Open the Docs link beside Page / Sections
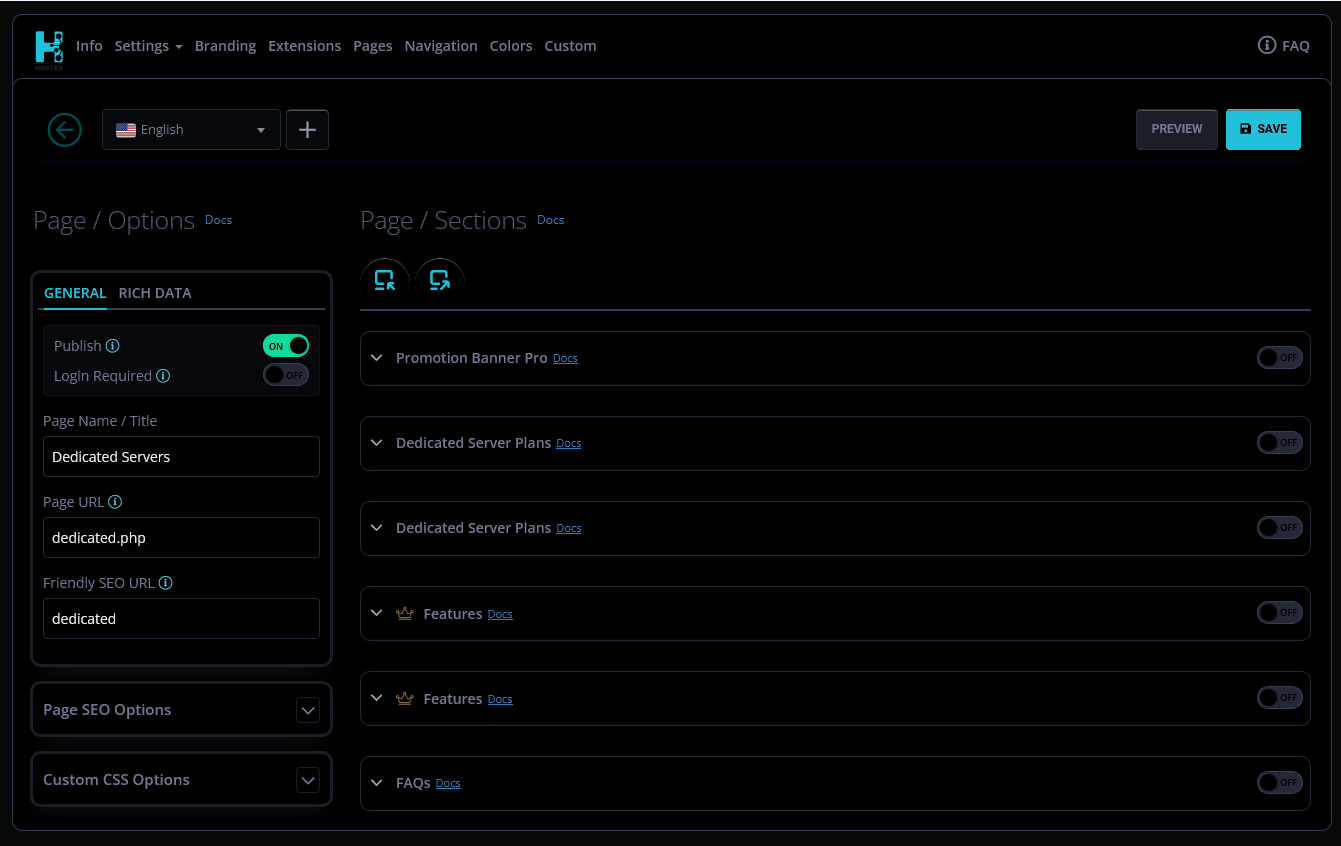This screenshot has width=1341, height=846. pos(551,220)
